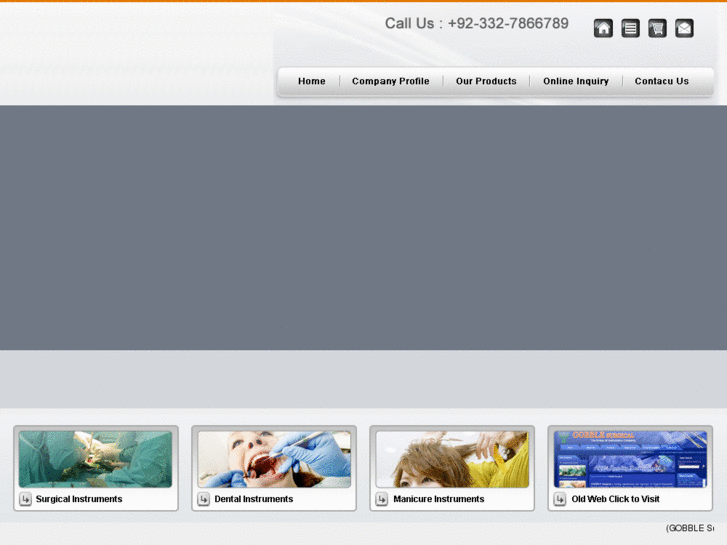Click arrow icon beside Dental Instruments
727x545 pixels.
click(204, 499)
